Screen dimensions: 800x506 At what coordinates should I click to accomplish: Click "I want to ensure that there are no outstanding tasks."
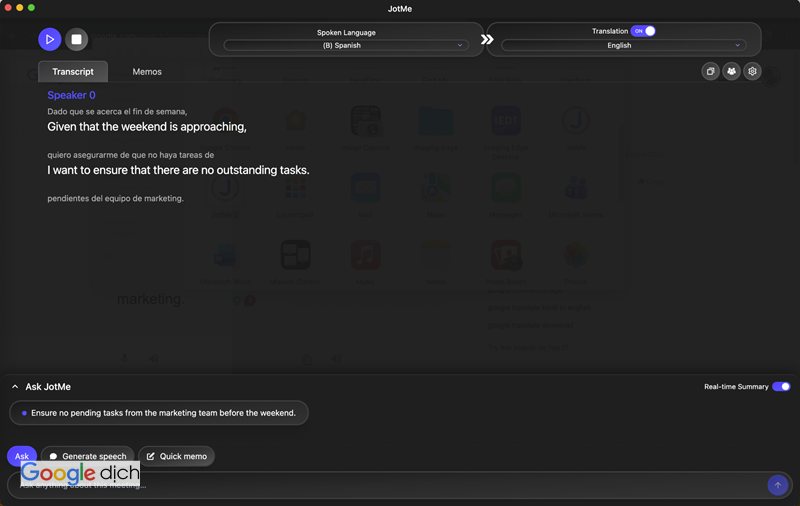(x=179, y=170)
